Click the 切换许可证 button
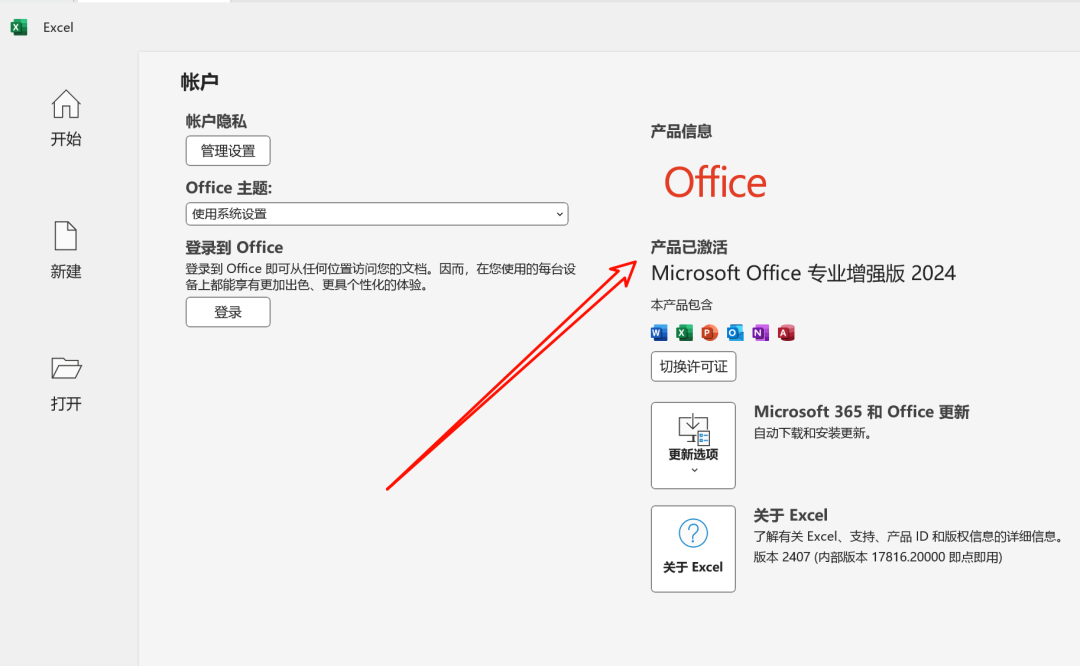The width and height of the screenshot is (1080, 666). tap(694, 366)
